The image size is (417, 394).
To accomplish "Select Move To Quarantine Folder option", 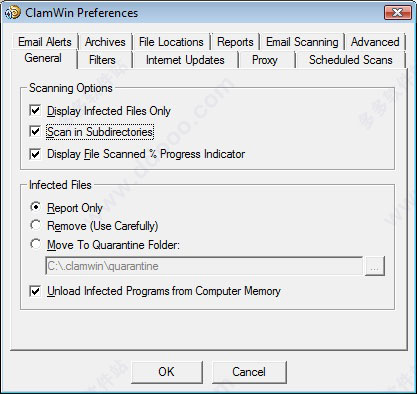I will (35, 244).
